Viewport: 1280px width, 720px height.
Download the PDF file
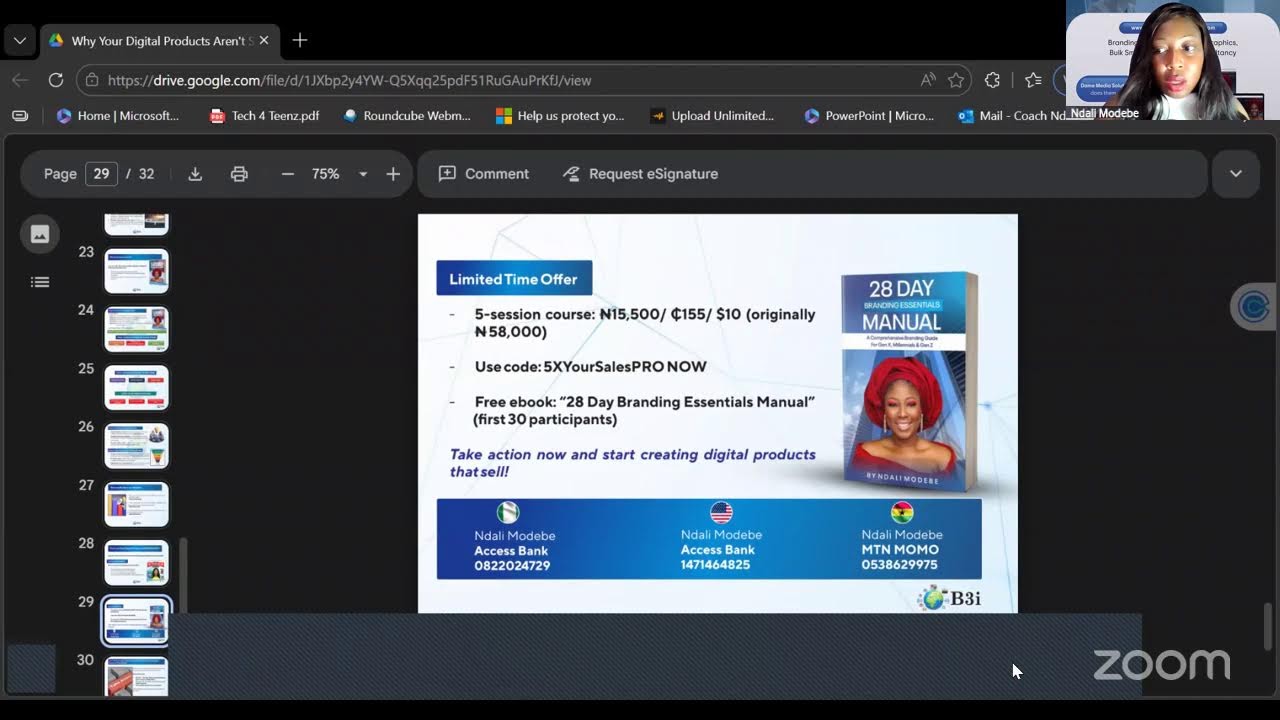[x=195, y=174]
